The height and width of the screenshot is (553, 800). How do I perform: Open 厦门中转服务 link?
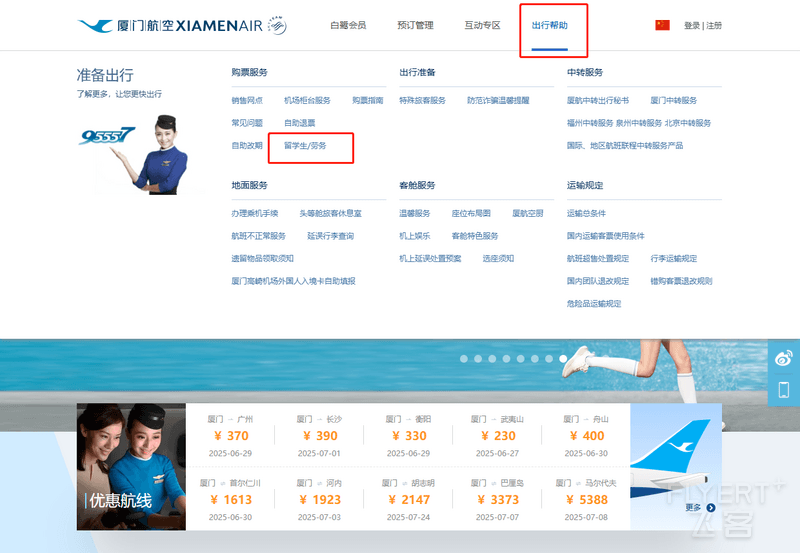coord(673,100)
